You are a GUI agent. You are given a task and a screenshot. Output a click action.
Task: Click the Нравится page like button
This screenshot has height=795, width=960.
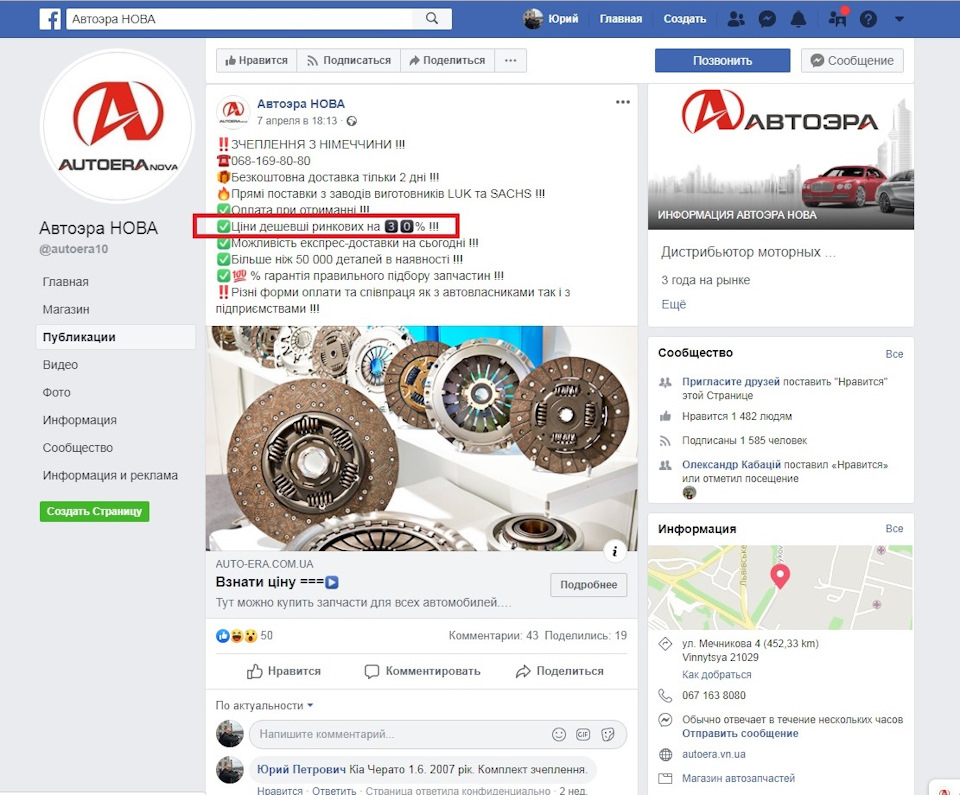click(x=256, y=60)
